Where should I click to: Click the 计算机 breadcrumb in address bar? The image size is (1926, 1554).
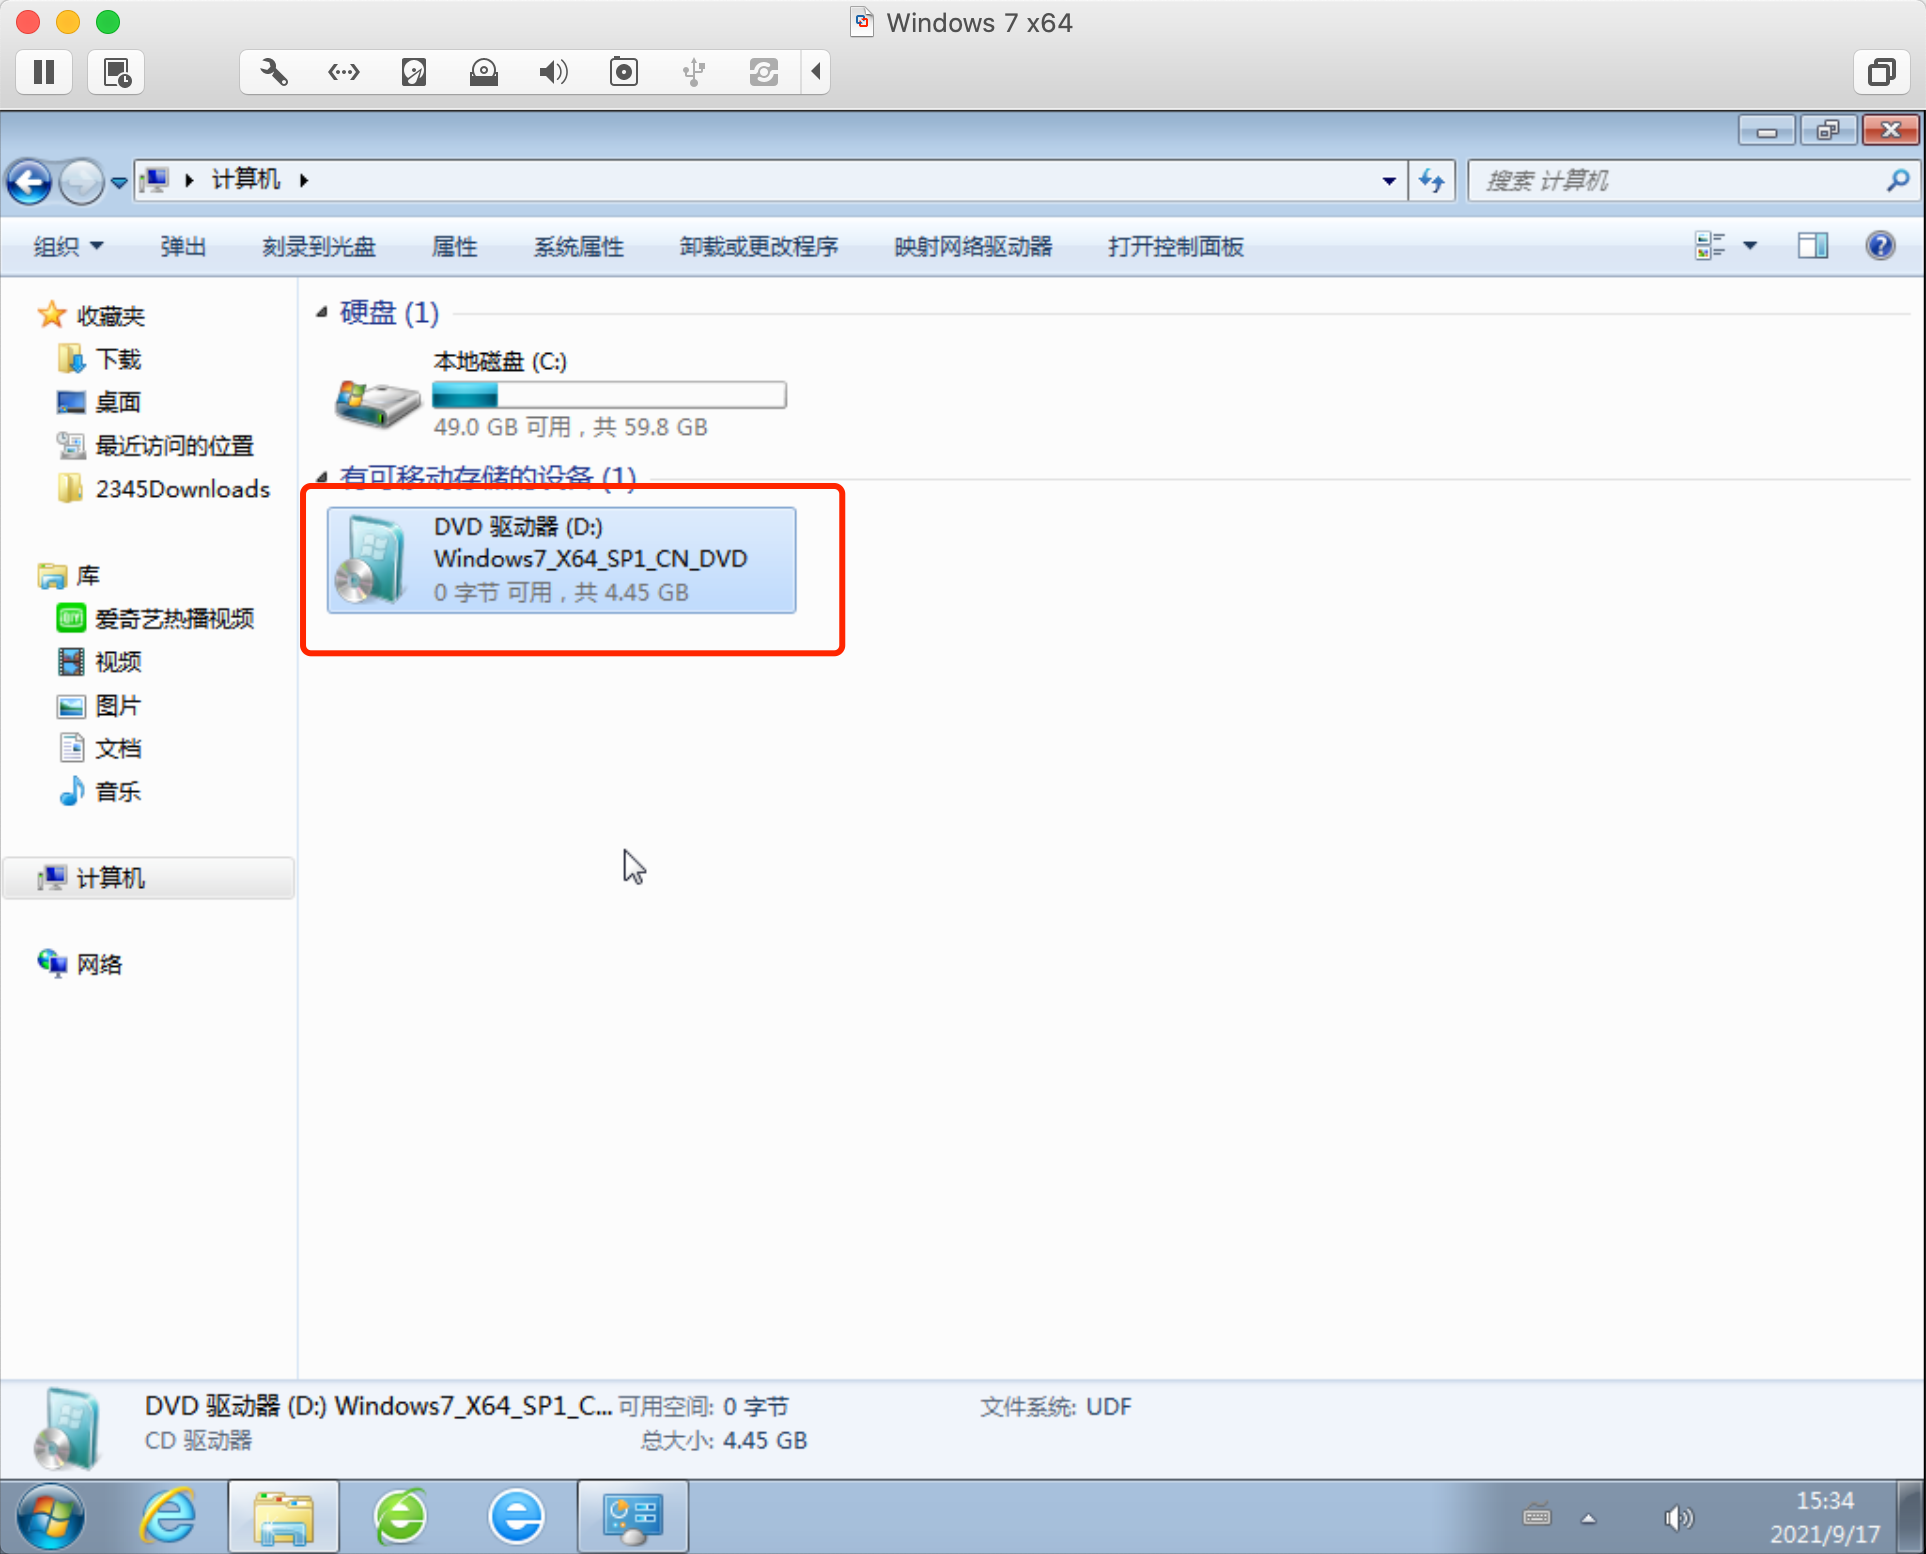pyautogui.click(x=245, y=180)
